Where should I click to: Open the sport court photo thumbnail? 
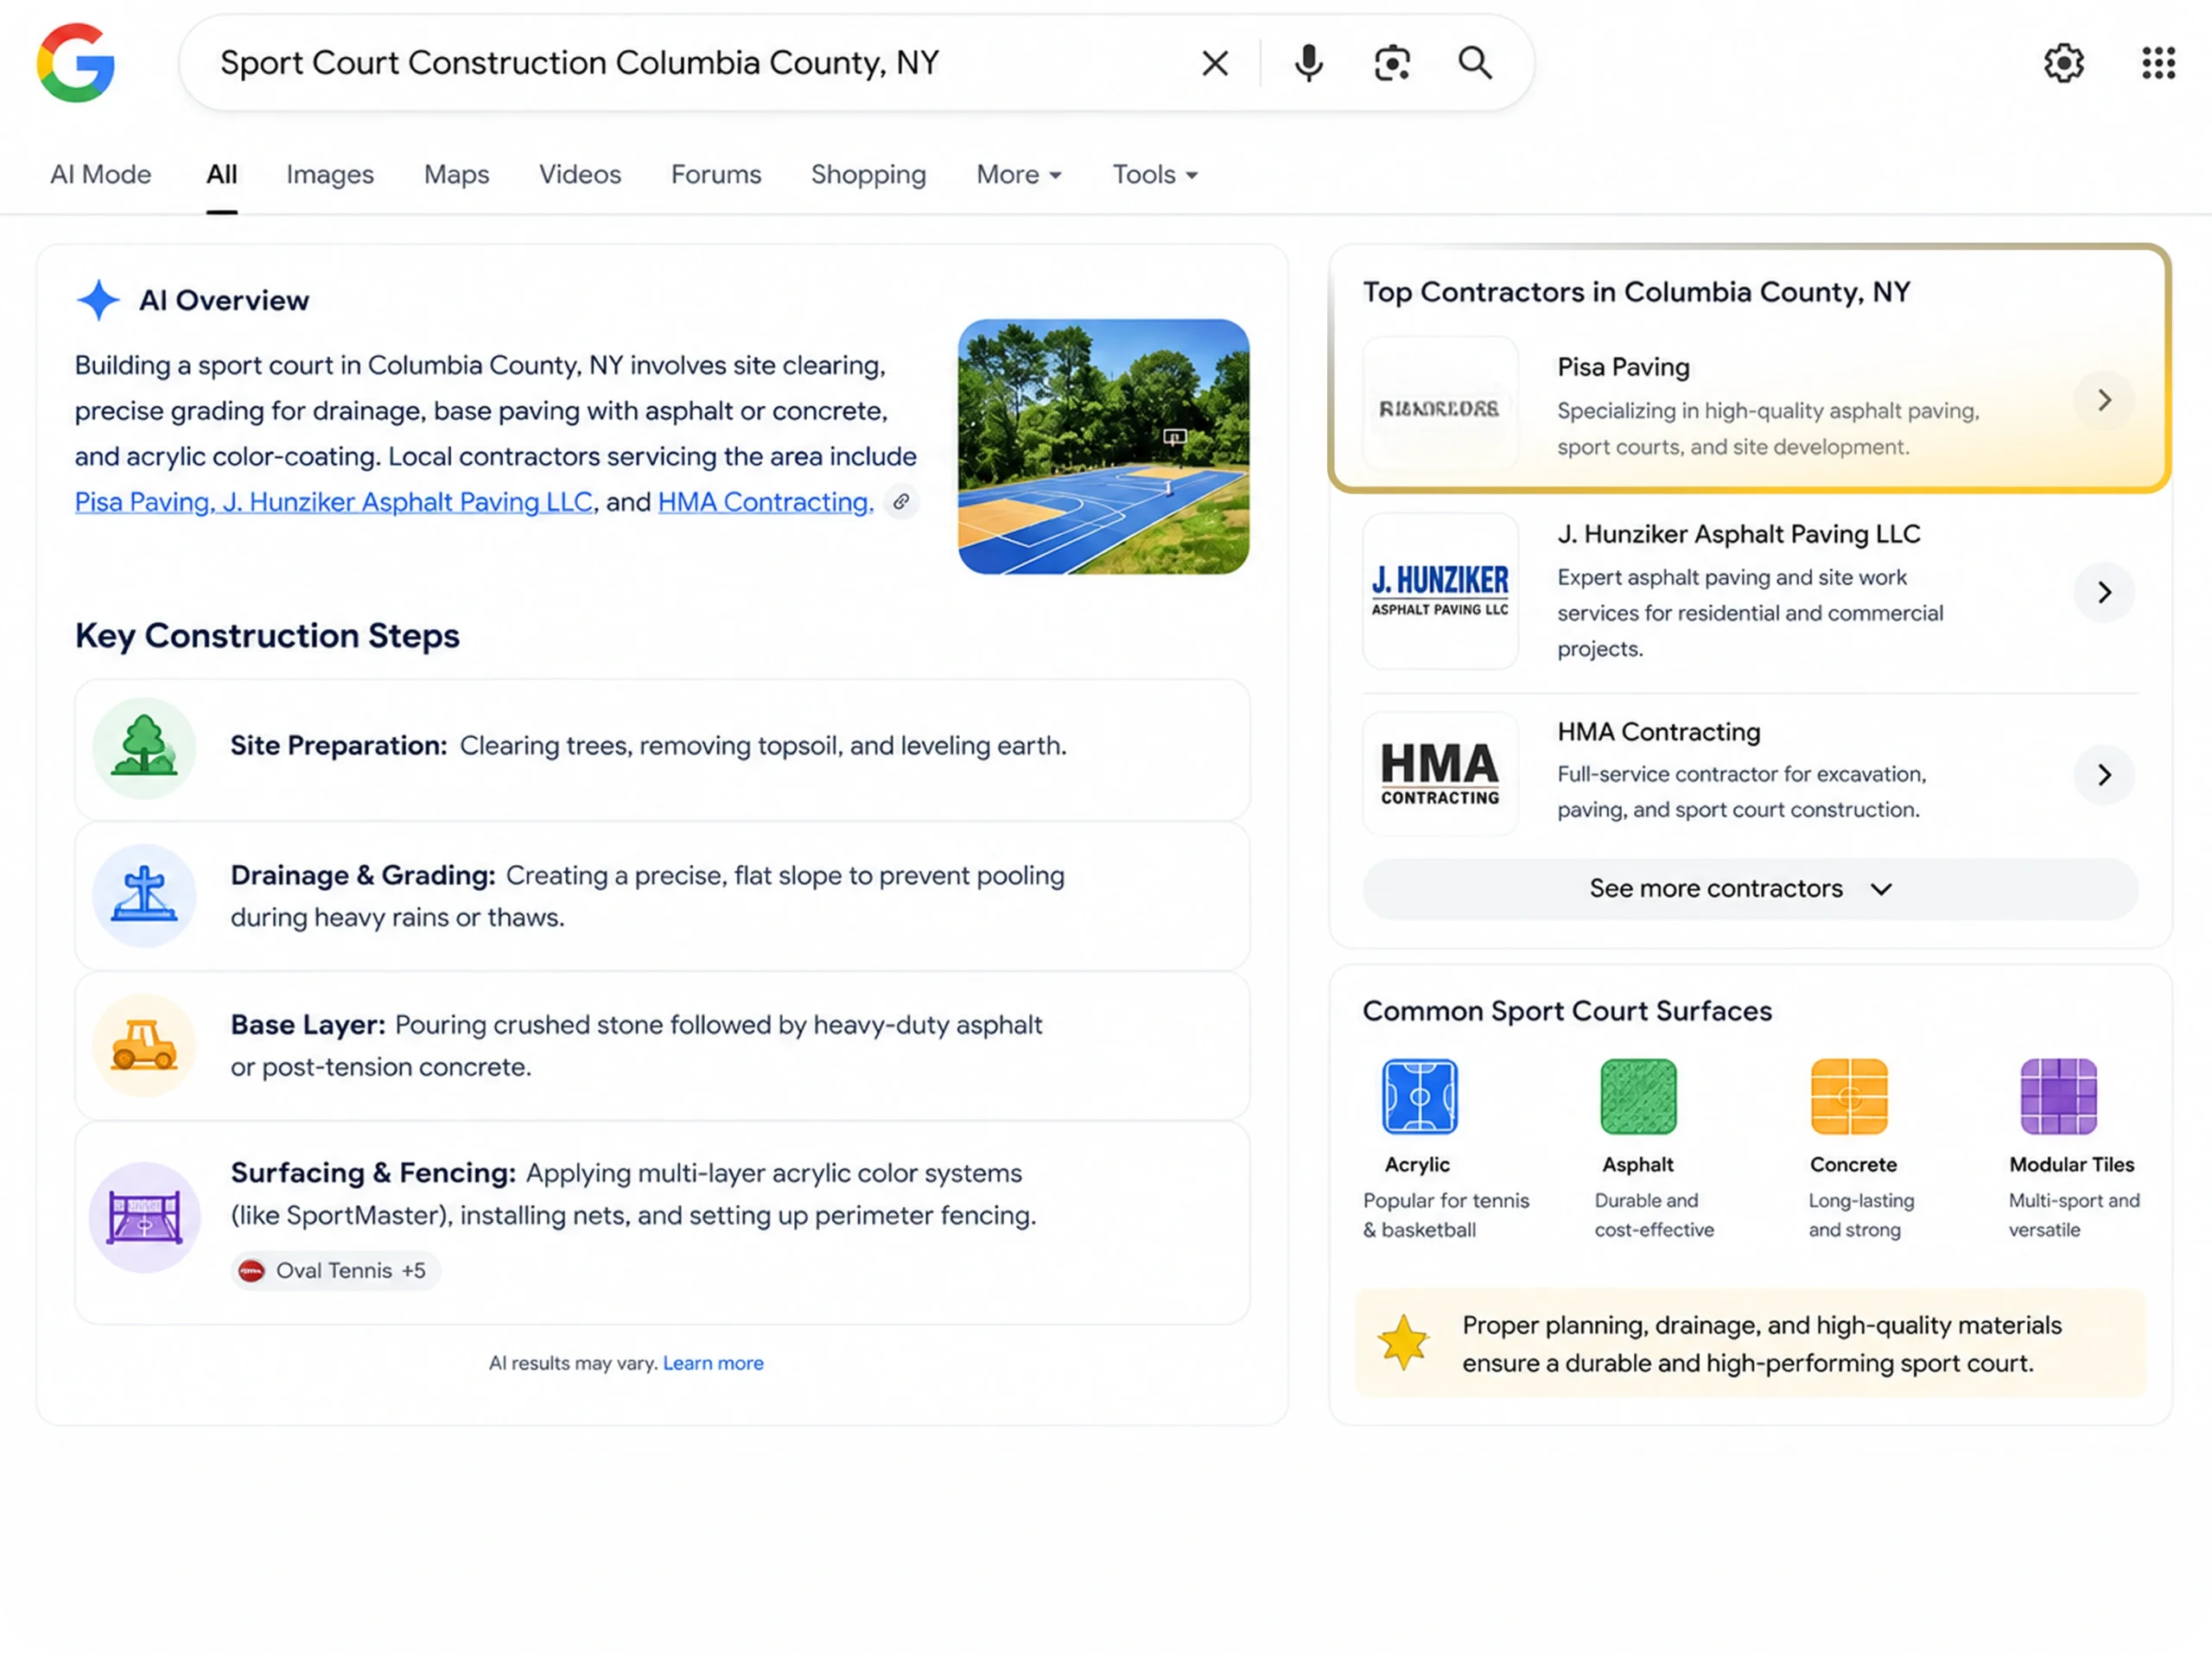1103,447
